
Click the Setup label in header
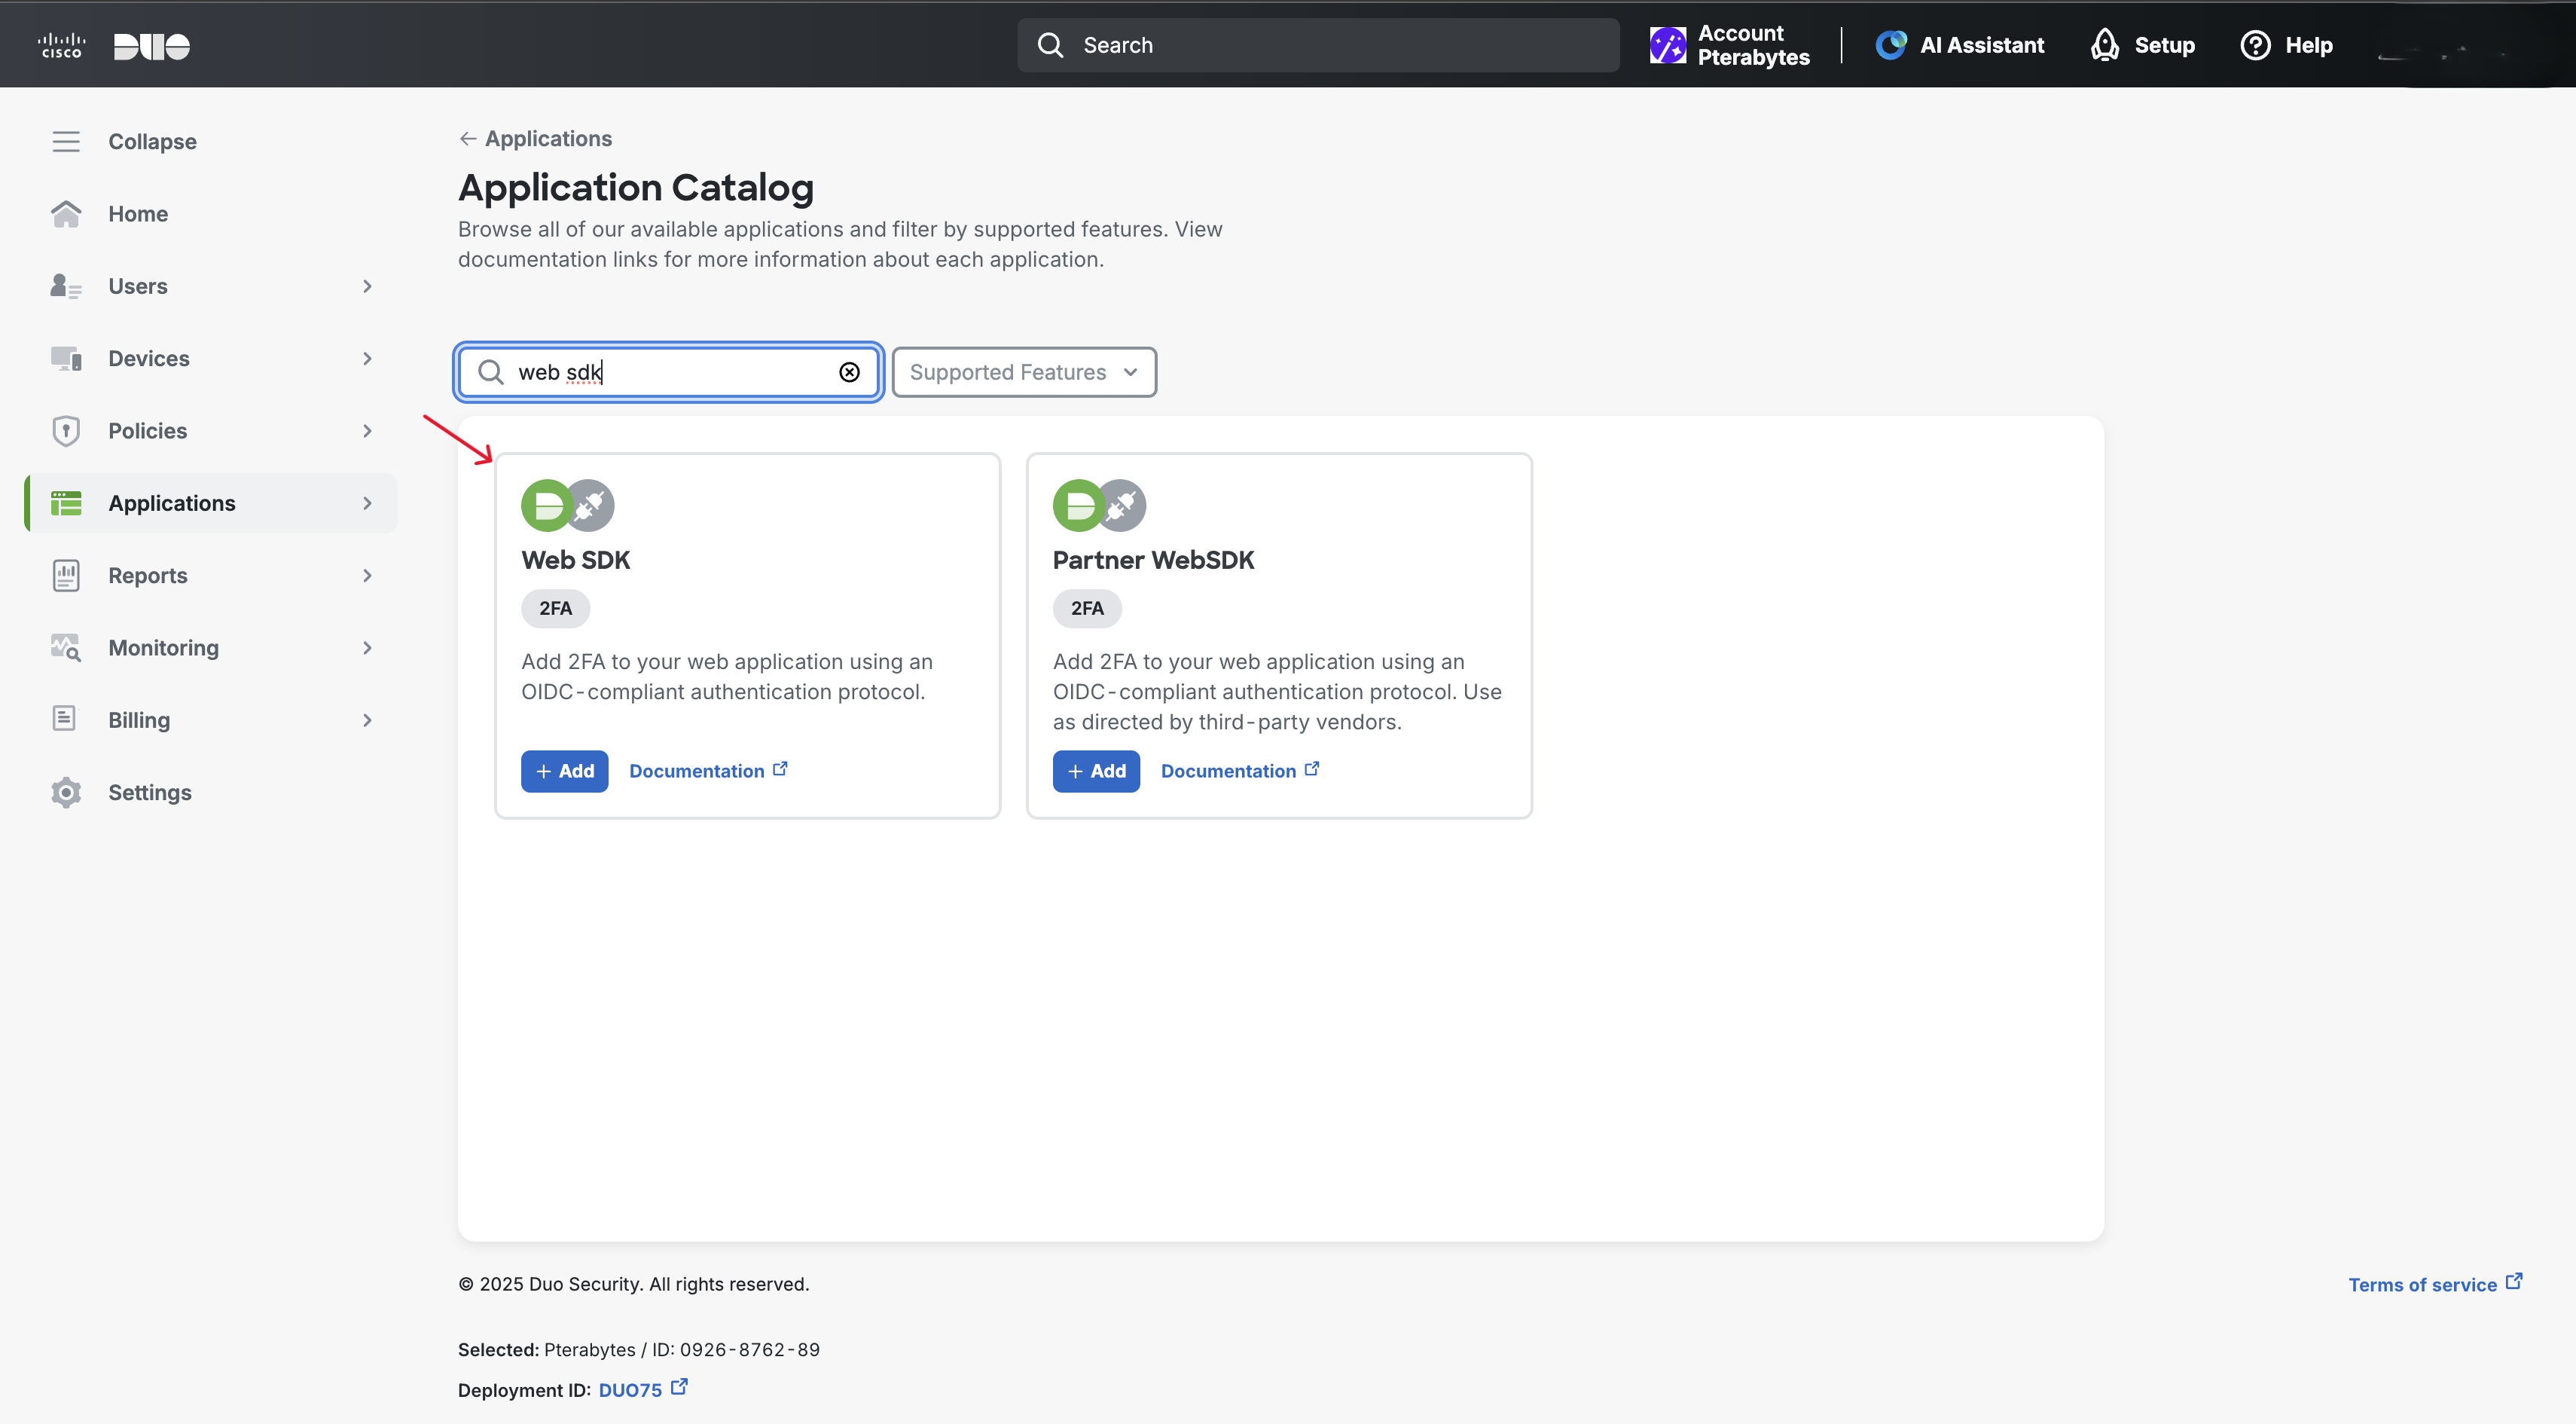pyautogui.click(x=2164, y=45)
